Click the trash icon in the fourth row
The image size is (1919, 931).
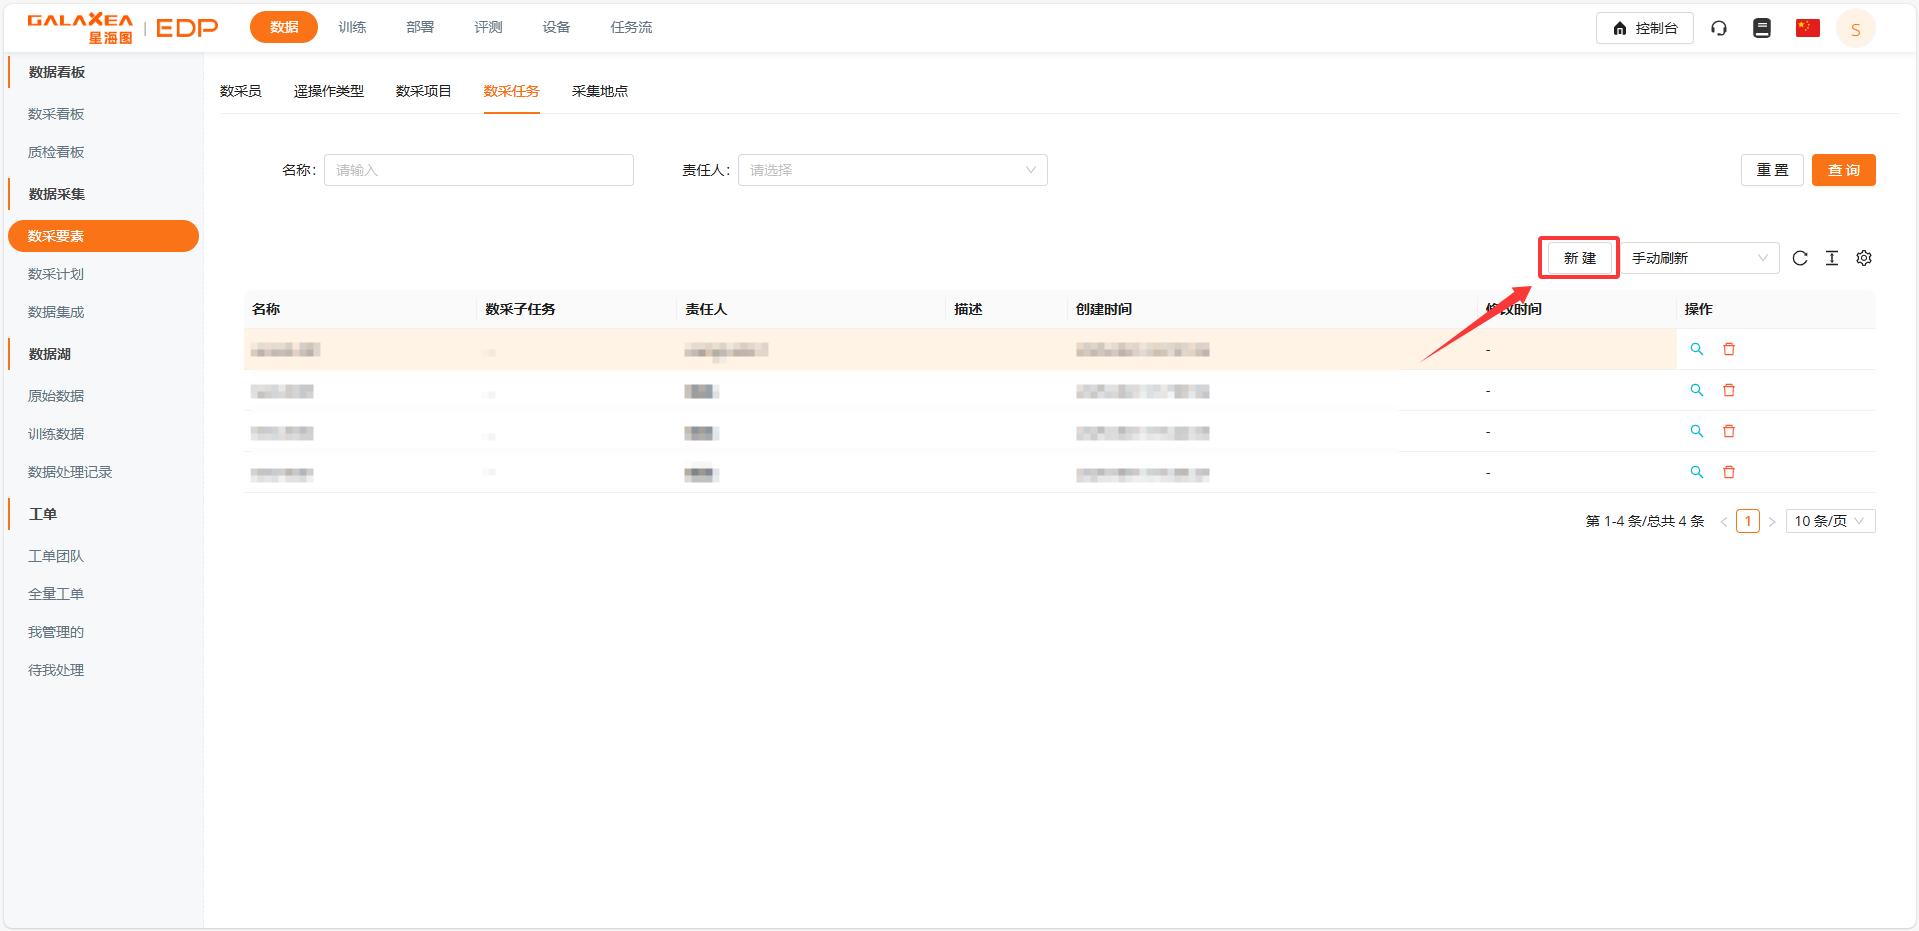point(1728,472)
